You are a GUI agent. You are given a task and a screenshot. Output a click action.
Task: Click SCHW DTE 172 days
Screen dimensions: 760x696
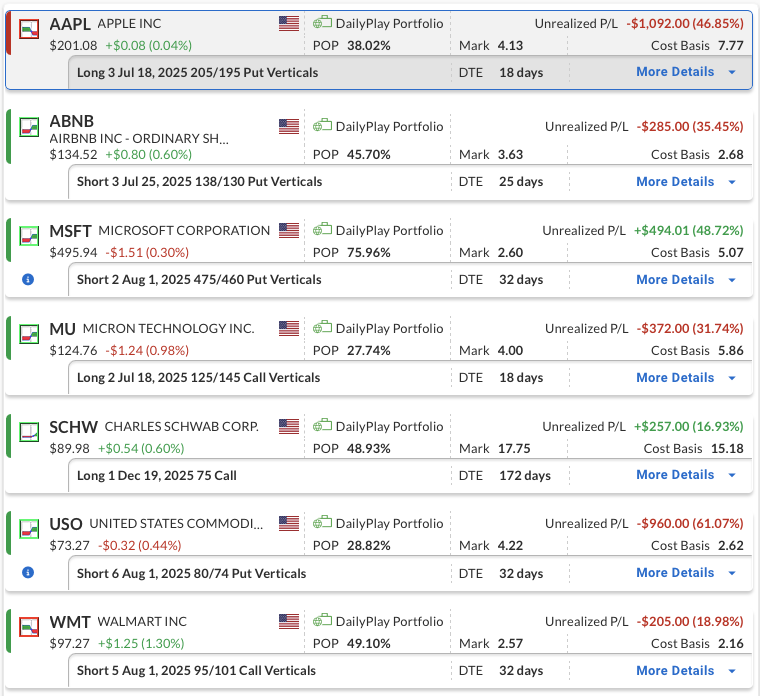point(525,475)
